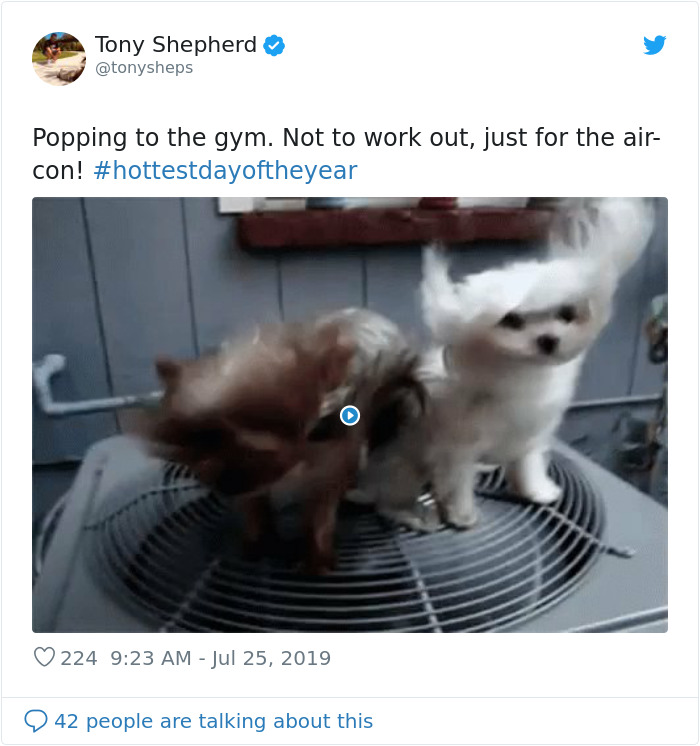Click the speech bubble conversation icon

(x=36, y=721)
